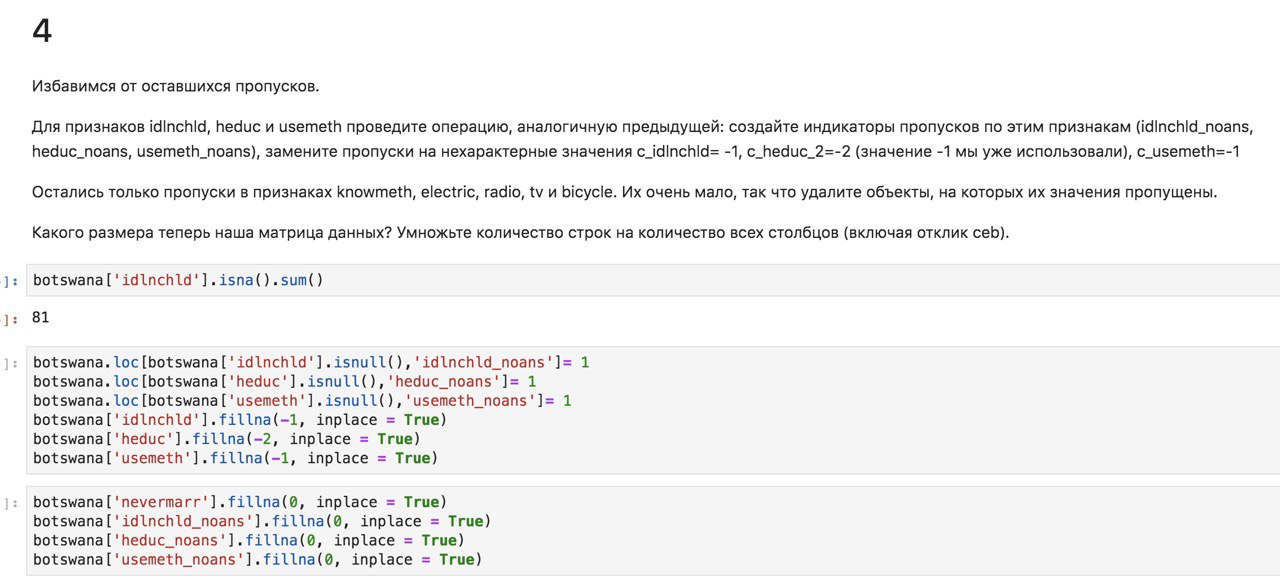Click the line botswana['usemeth'].fillna(-1, inplace = True)
The height and width of the screenshot is (584, 1280).
coord(236,458)
